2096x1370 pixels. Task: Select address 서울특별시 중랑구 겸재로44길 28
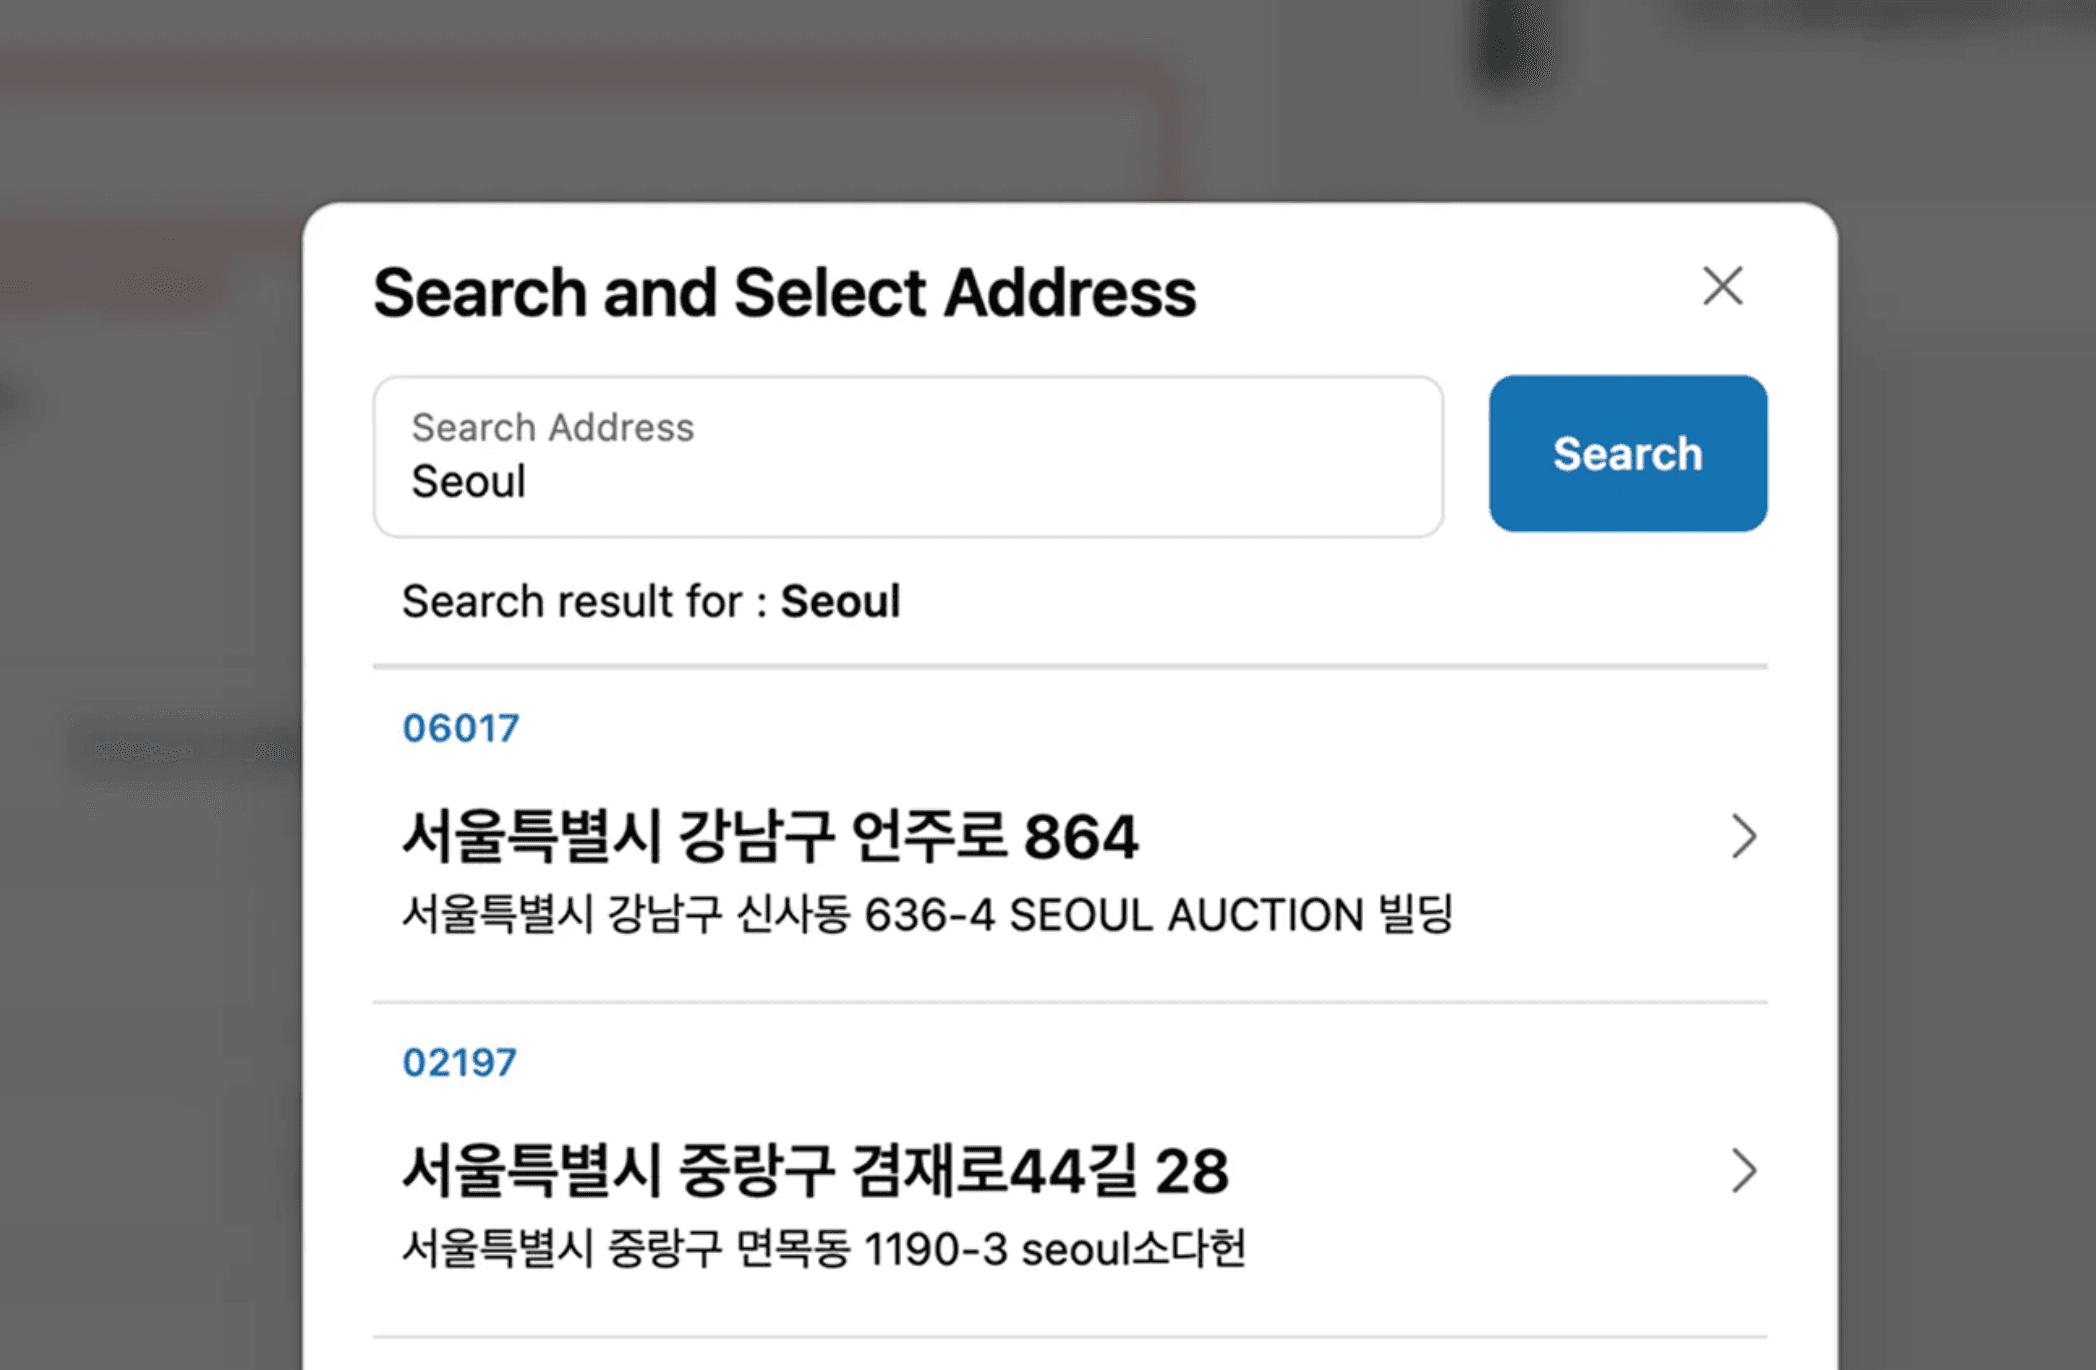817,1169
